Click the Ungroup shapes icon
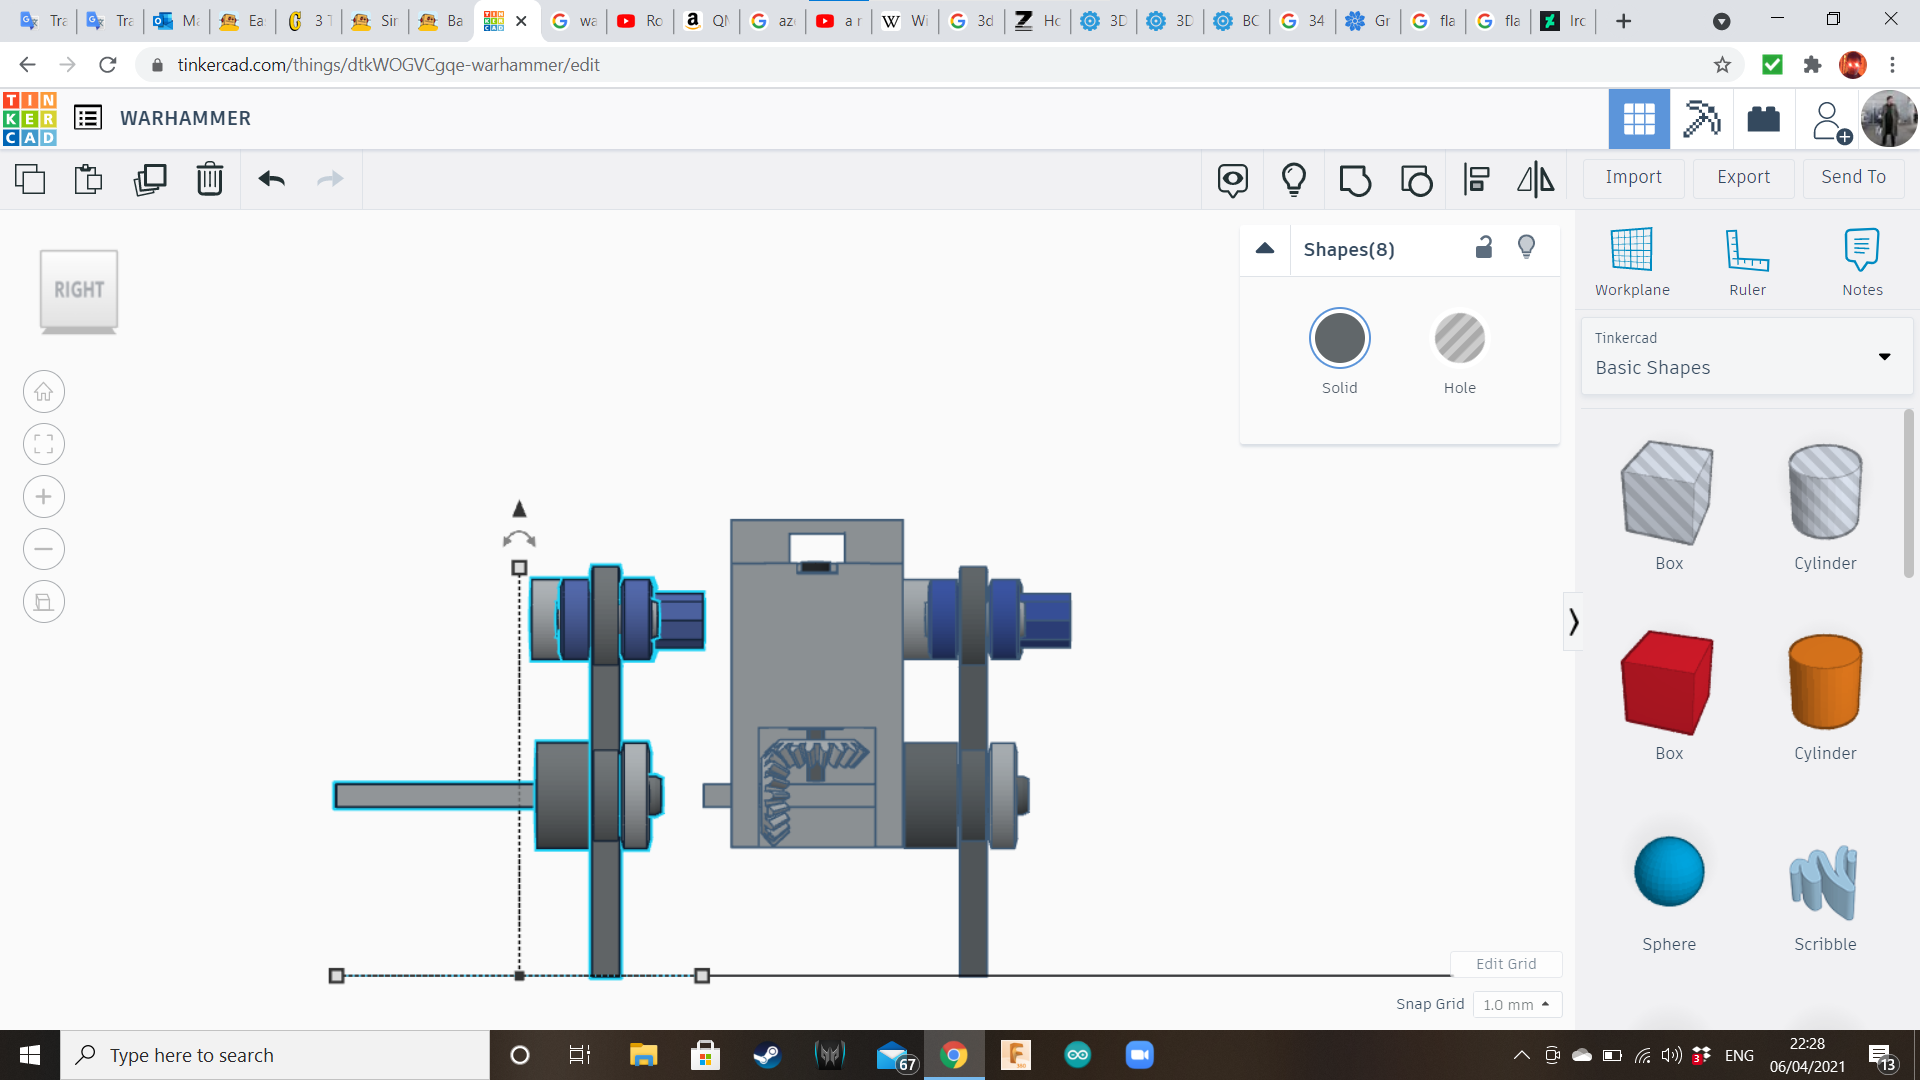 click(1416, 180)
